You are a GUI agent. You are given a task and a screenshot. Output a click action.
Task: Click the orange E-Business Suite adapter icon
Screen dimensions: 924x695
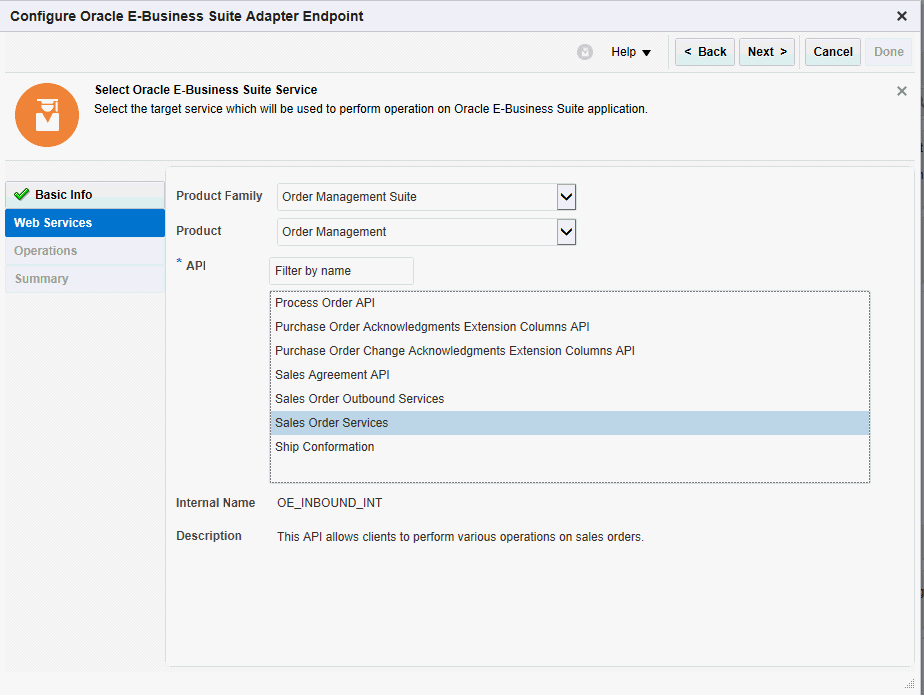pos(47,115)
